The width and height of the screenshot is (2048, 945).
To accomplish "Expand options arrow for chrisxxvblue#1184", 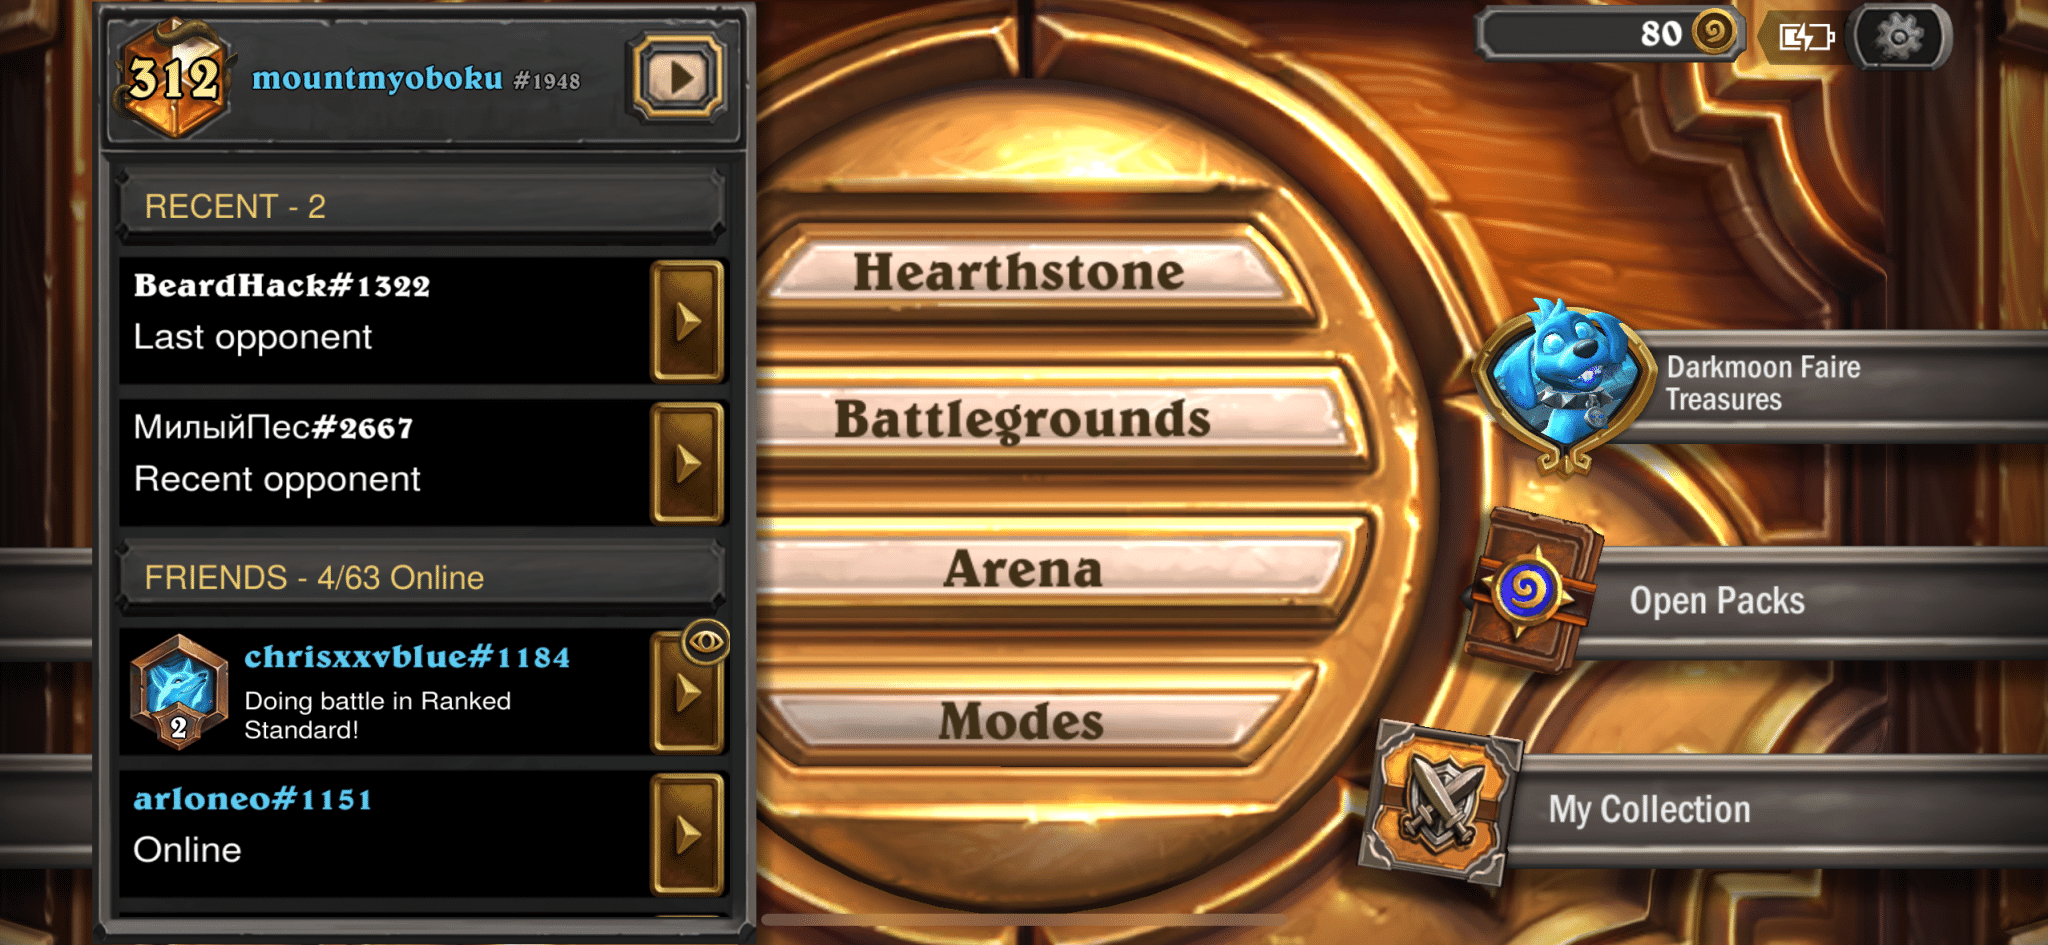I will coord(687,692).
